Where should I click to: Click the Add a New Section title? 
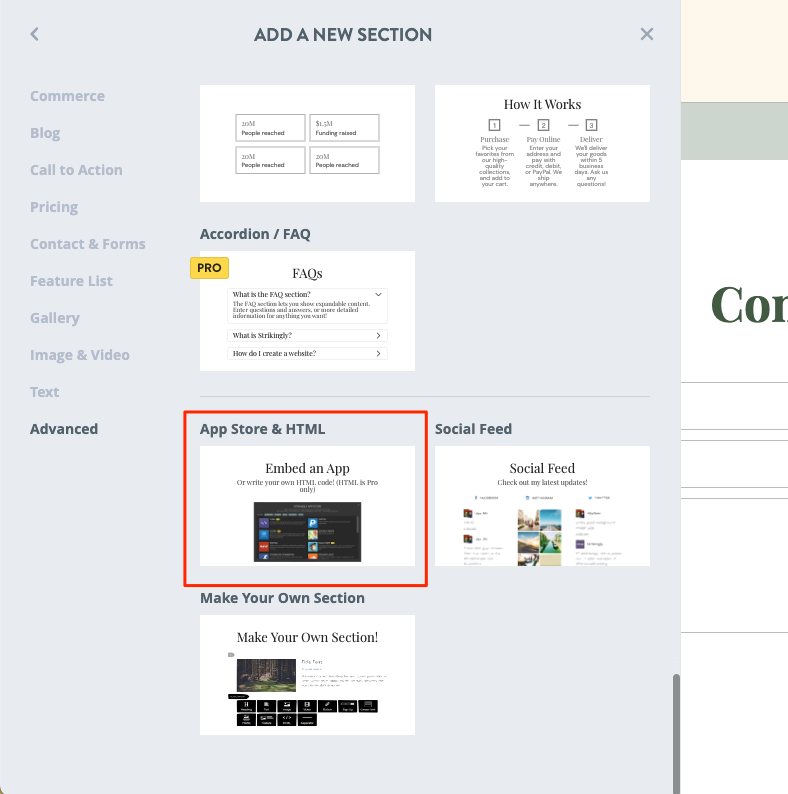click(343, 35)
